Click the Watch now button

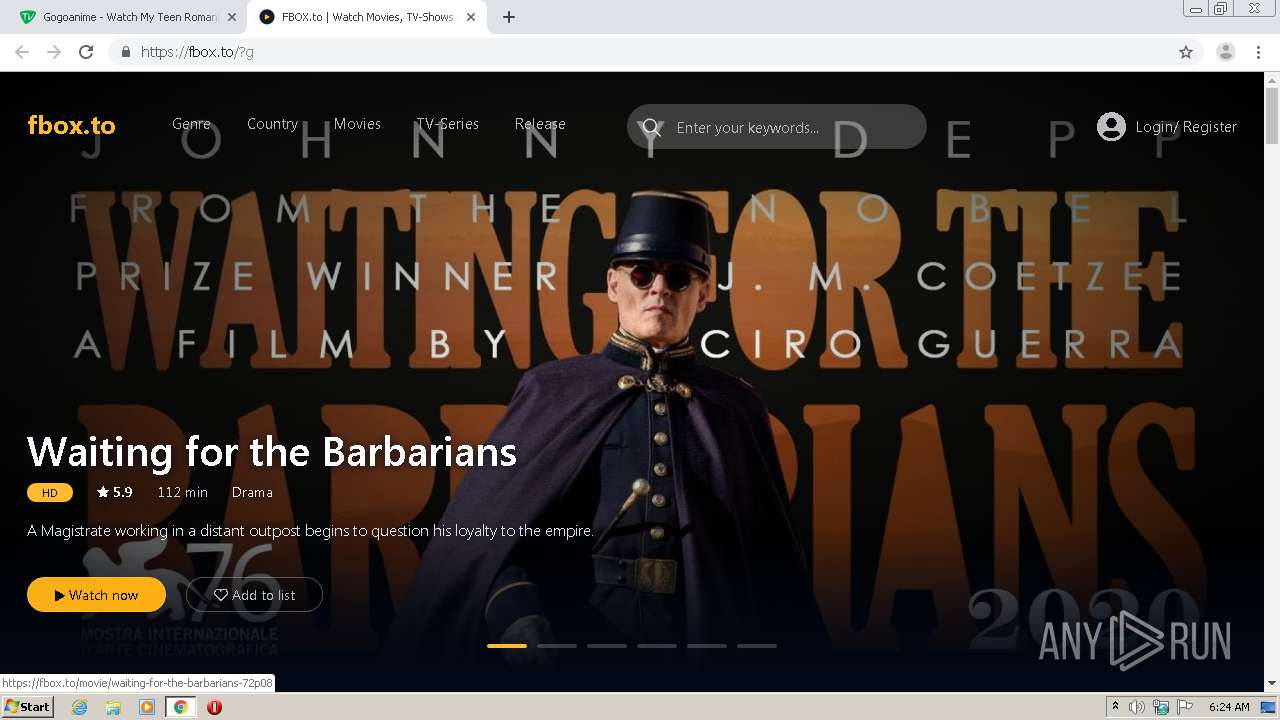coord(96,594)
